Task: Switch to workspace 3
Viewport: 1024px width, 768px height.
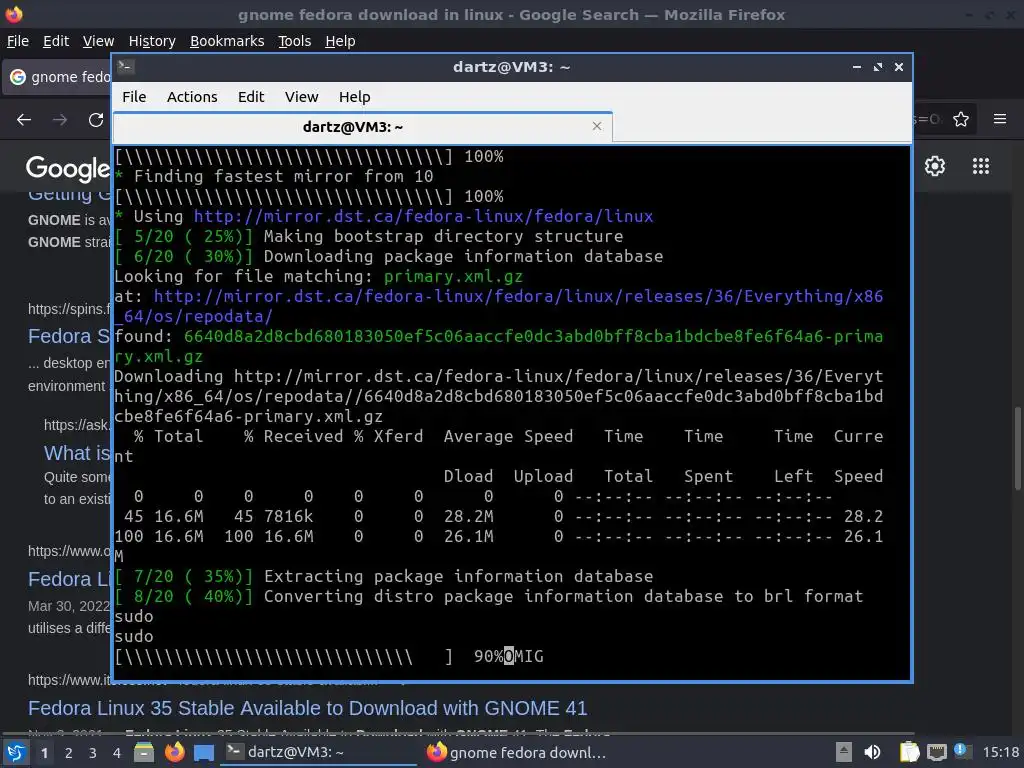Action: tap(93, 753)
